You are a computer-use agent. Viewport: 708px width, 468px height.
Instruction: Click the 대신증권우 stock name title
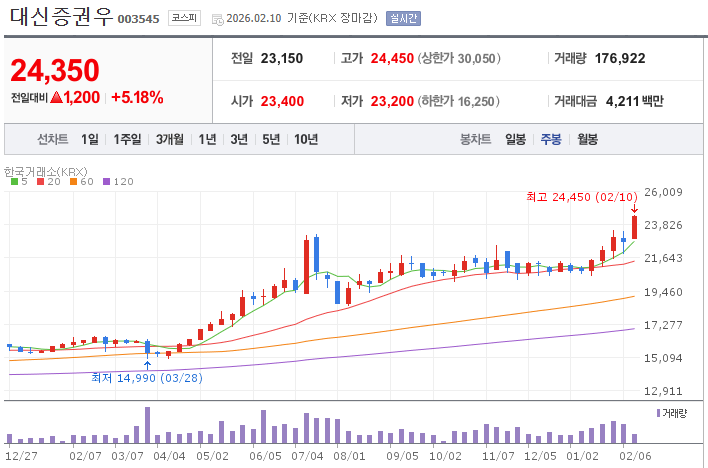tap(60, 18)
